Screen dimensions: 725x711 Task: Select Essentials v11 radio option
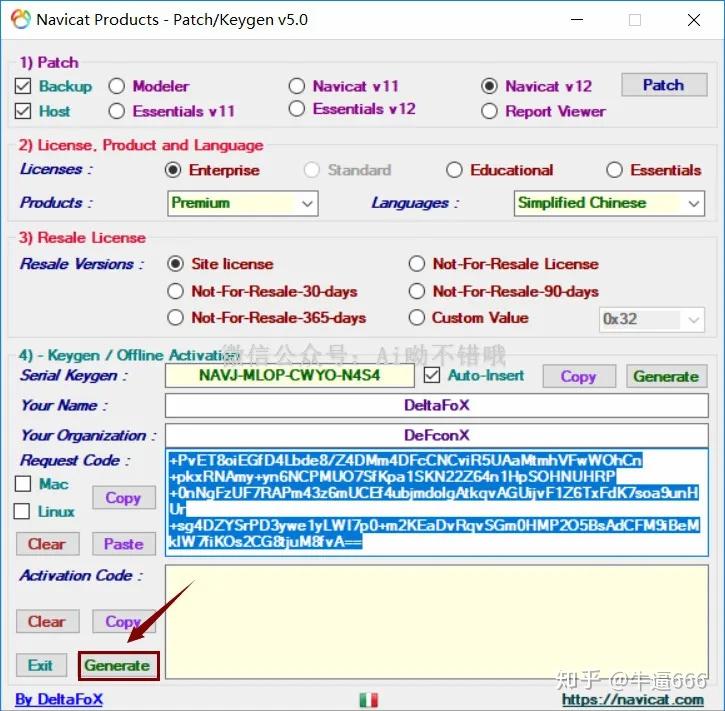point(117,111)
